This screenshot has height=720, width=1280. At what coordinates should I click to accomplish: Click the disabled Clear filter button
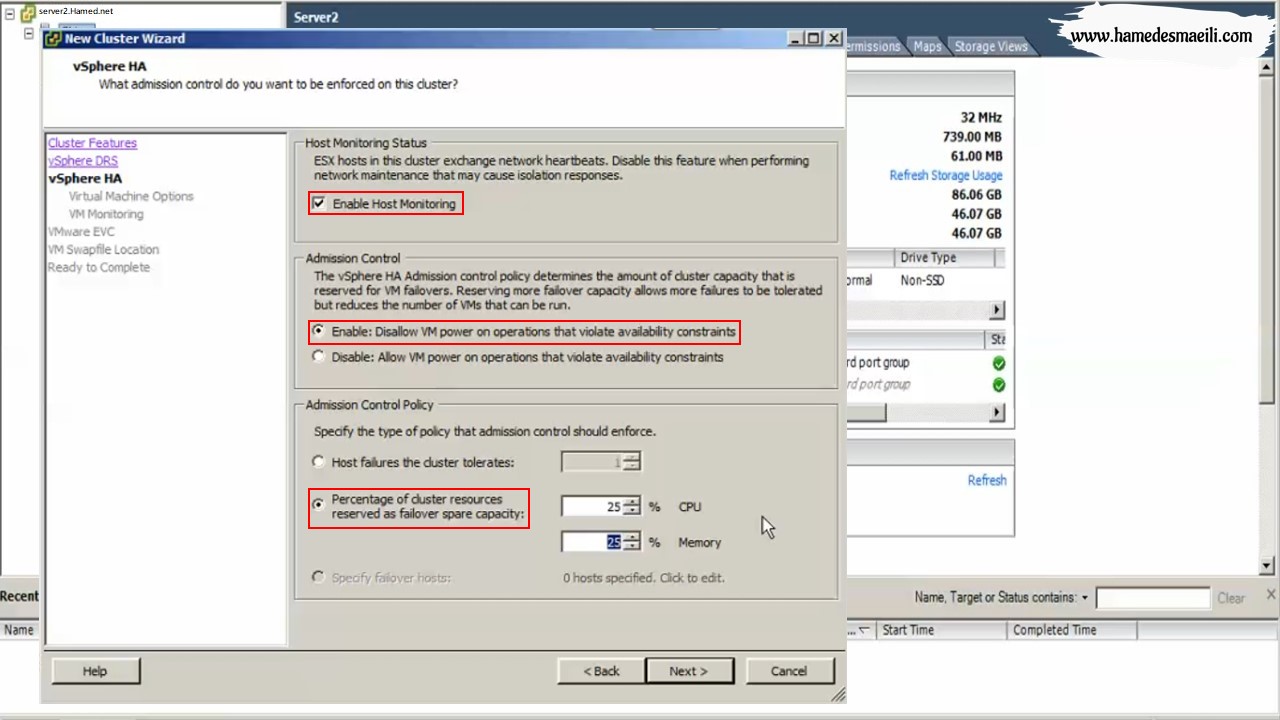tap(1231, 598)
